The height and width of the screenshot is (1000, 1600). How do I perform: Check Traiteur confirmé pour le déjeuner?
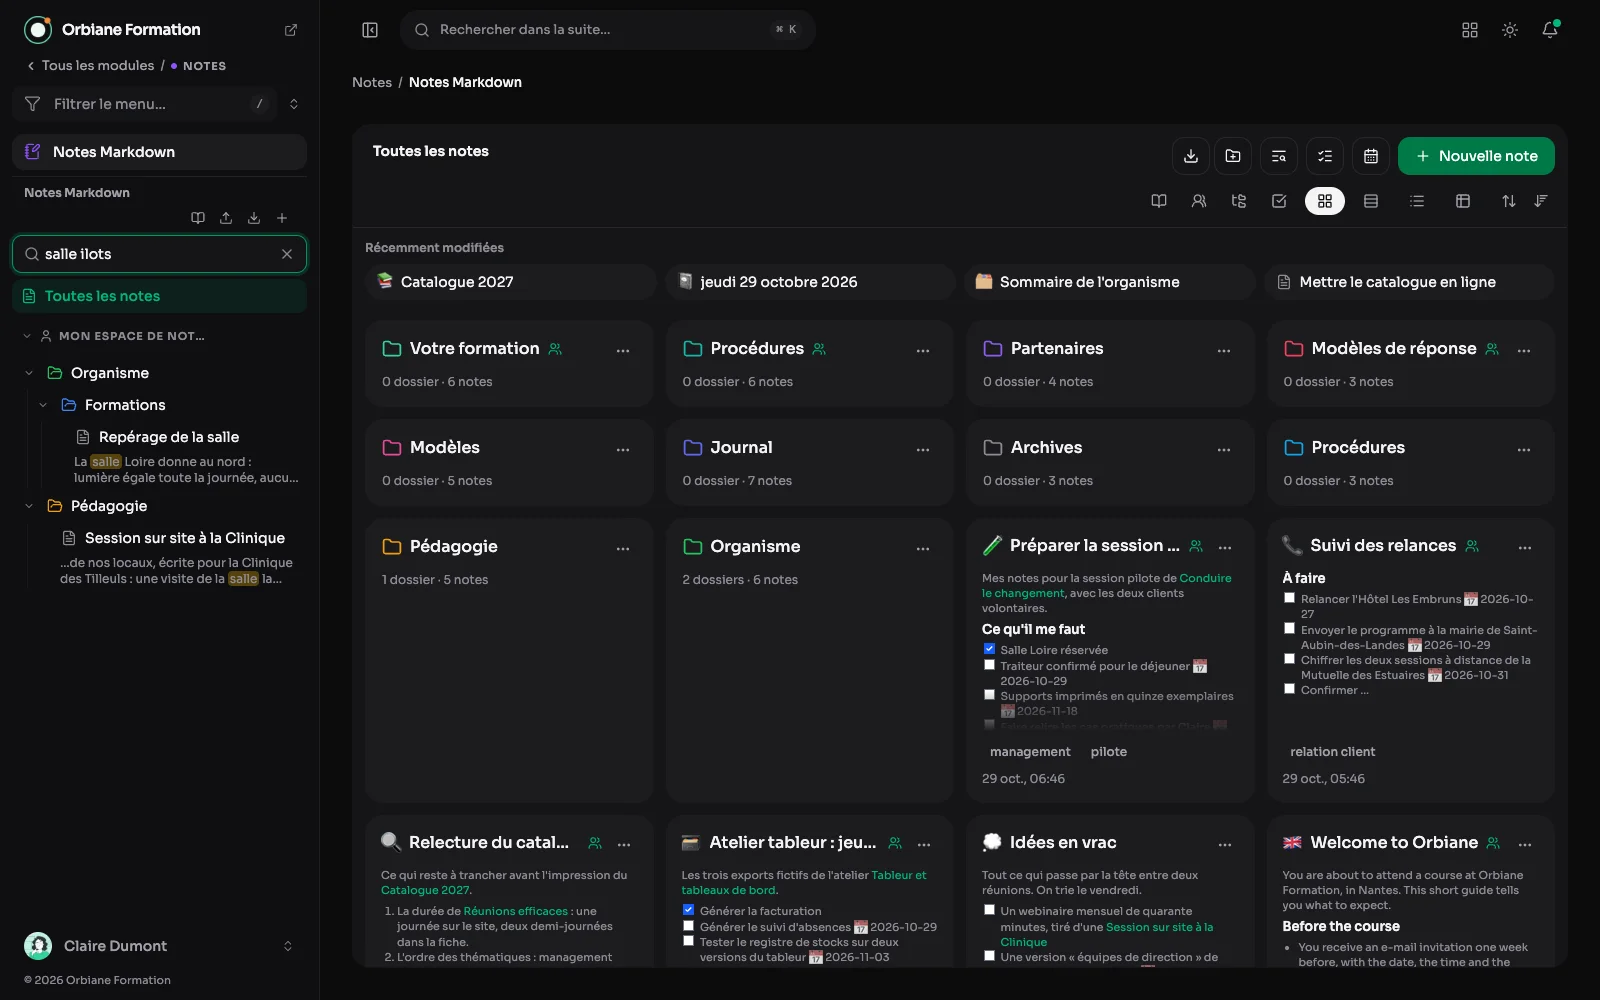(989, 665)
